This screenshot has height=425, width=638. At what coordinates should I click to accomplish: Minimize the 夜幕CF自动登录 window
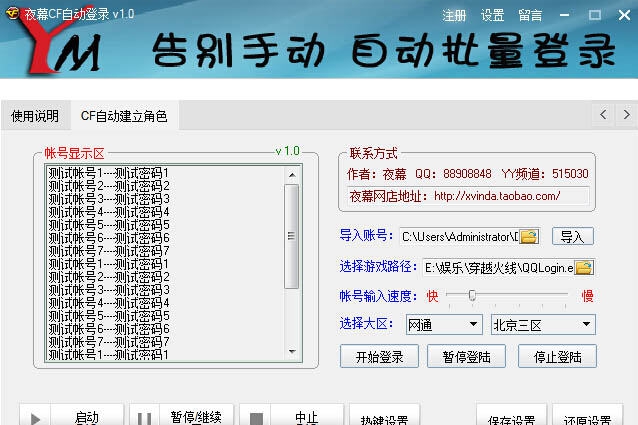564,15
